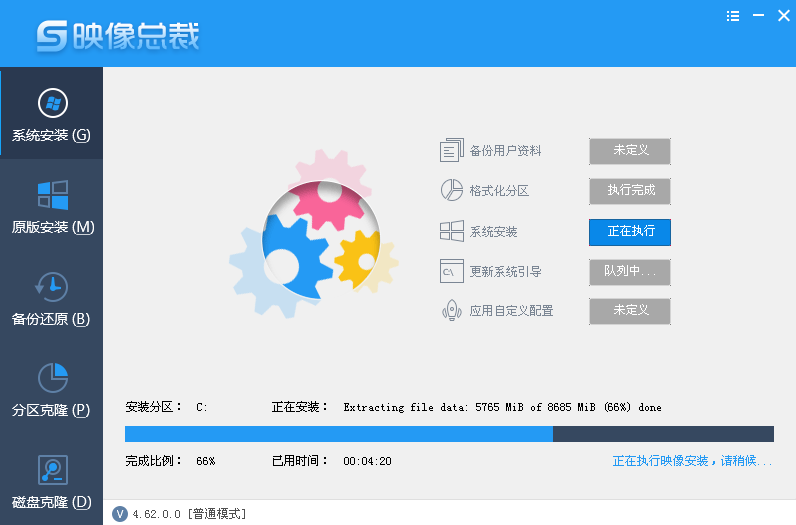Open the 系统安装 (G) sidebar section
The width and height of the screenshot is (796, 525).
[x=51, y=113]
